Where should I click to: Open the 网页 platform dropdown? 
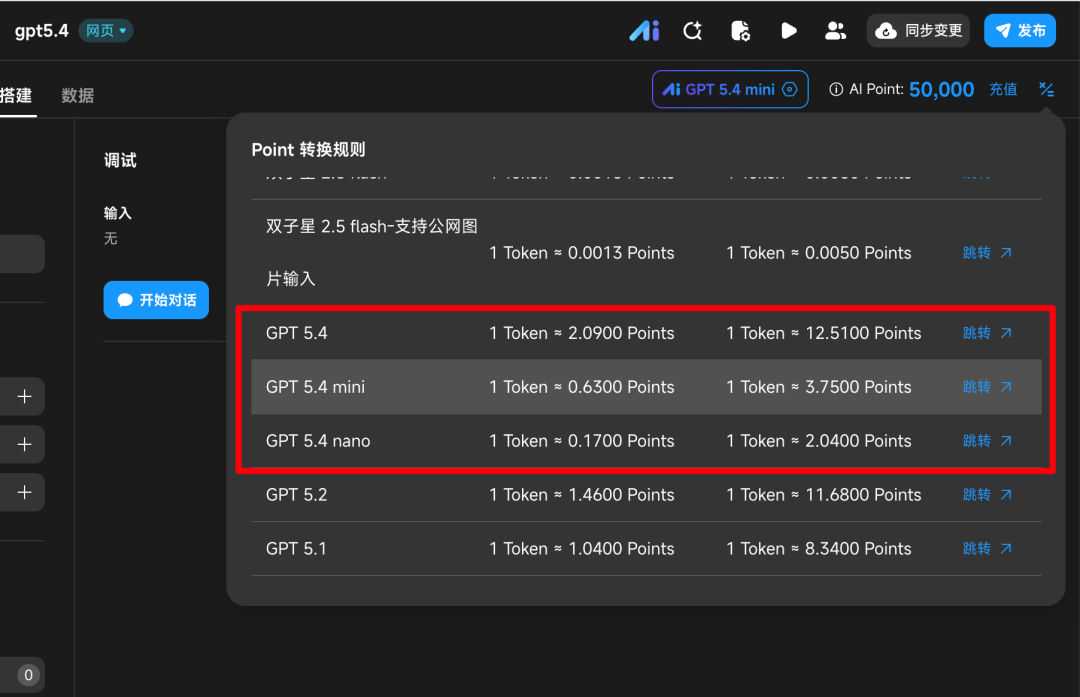pyautogui.click(x=106, y=30)
